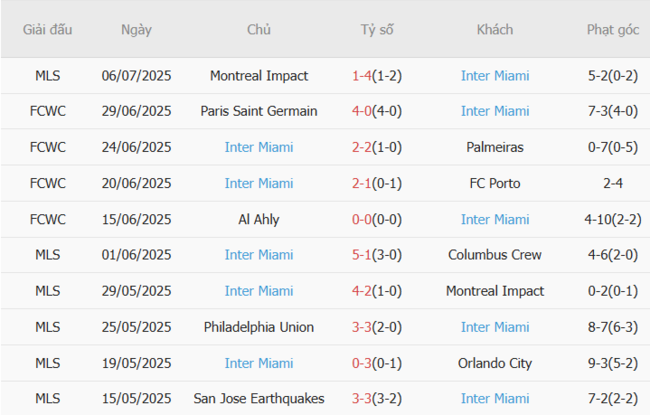
Task: Open the Orlando City team link
Action: click(495, 363)
